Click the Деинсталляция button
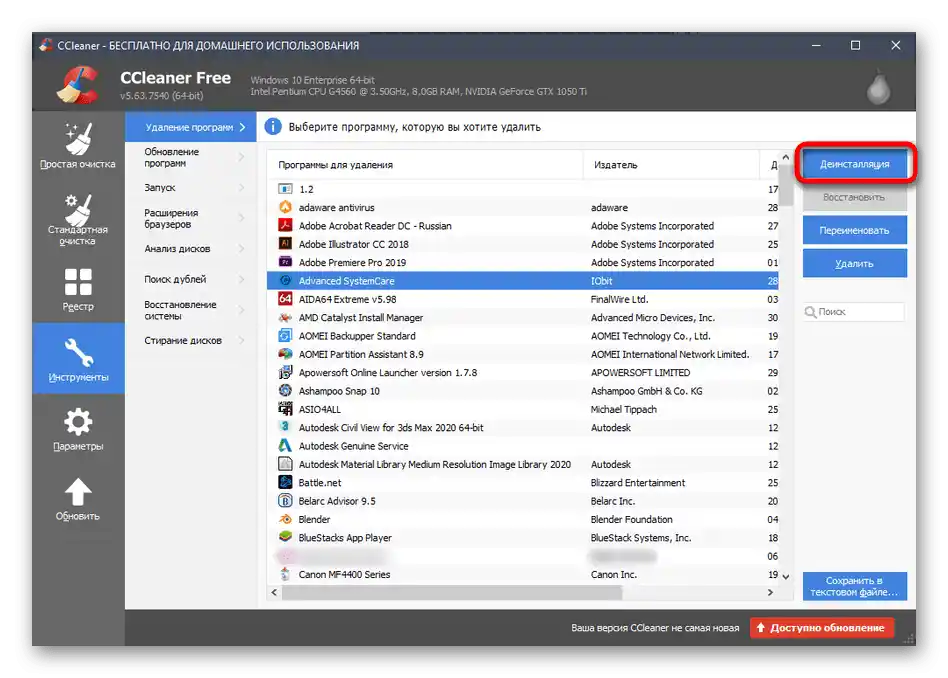Screen dimensions: 948x678 pyautogui.click(x=854, y=164)
